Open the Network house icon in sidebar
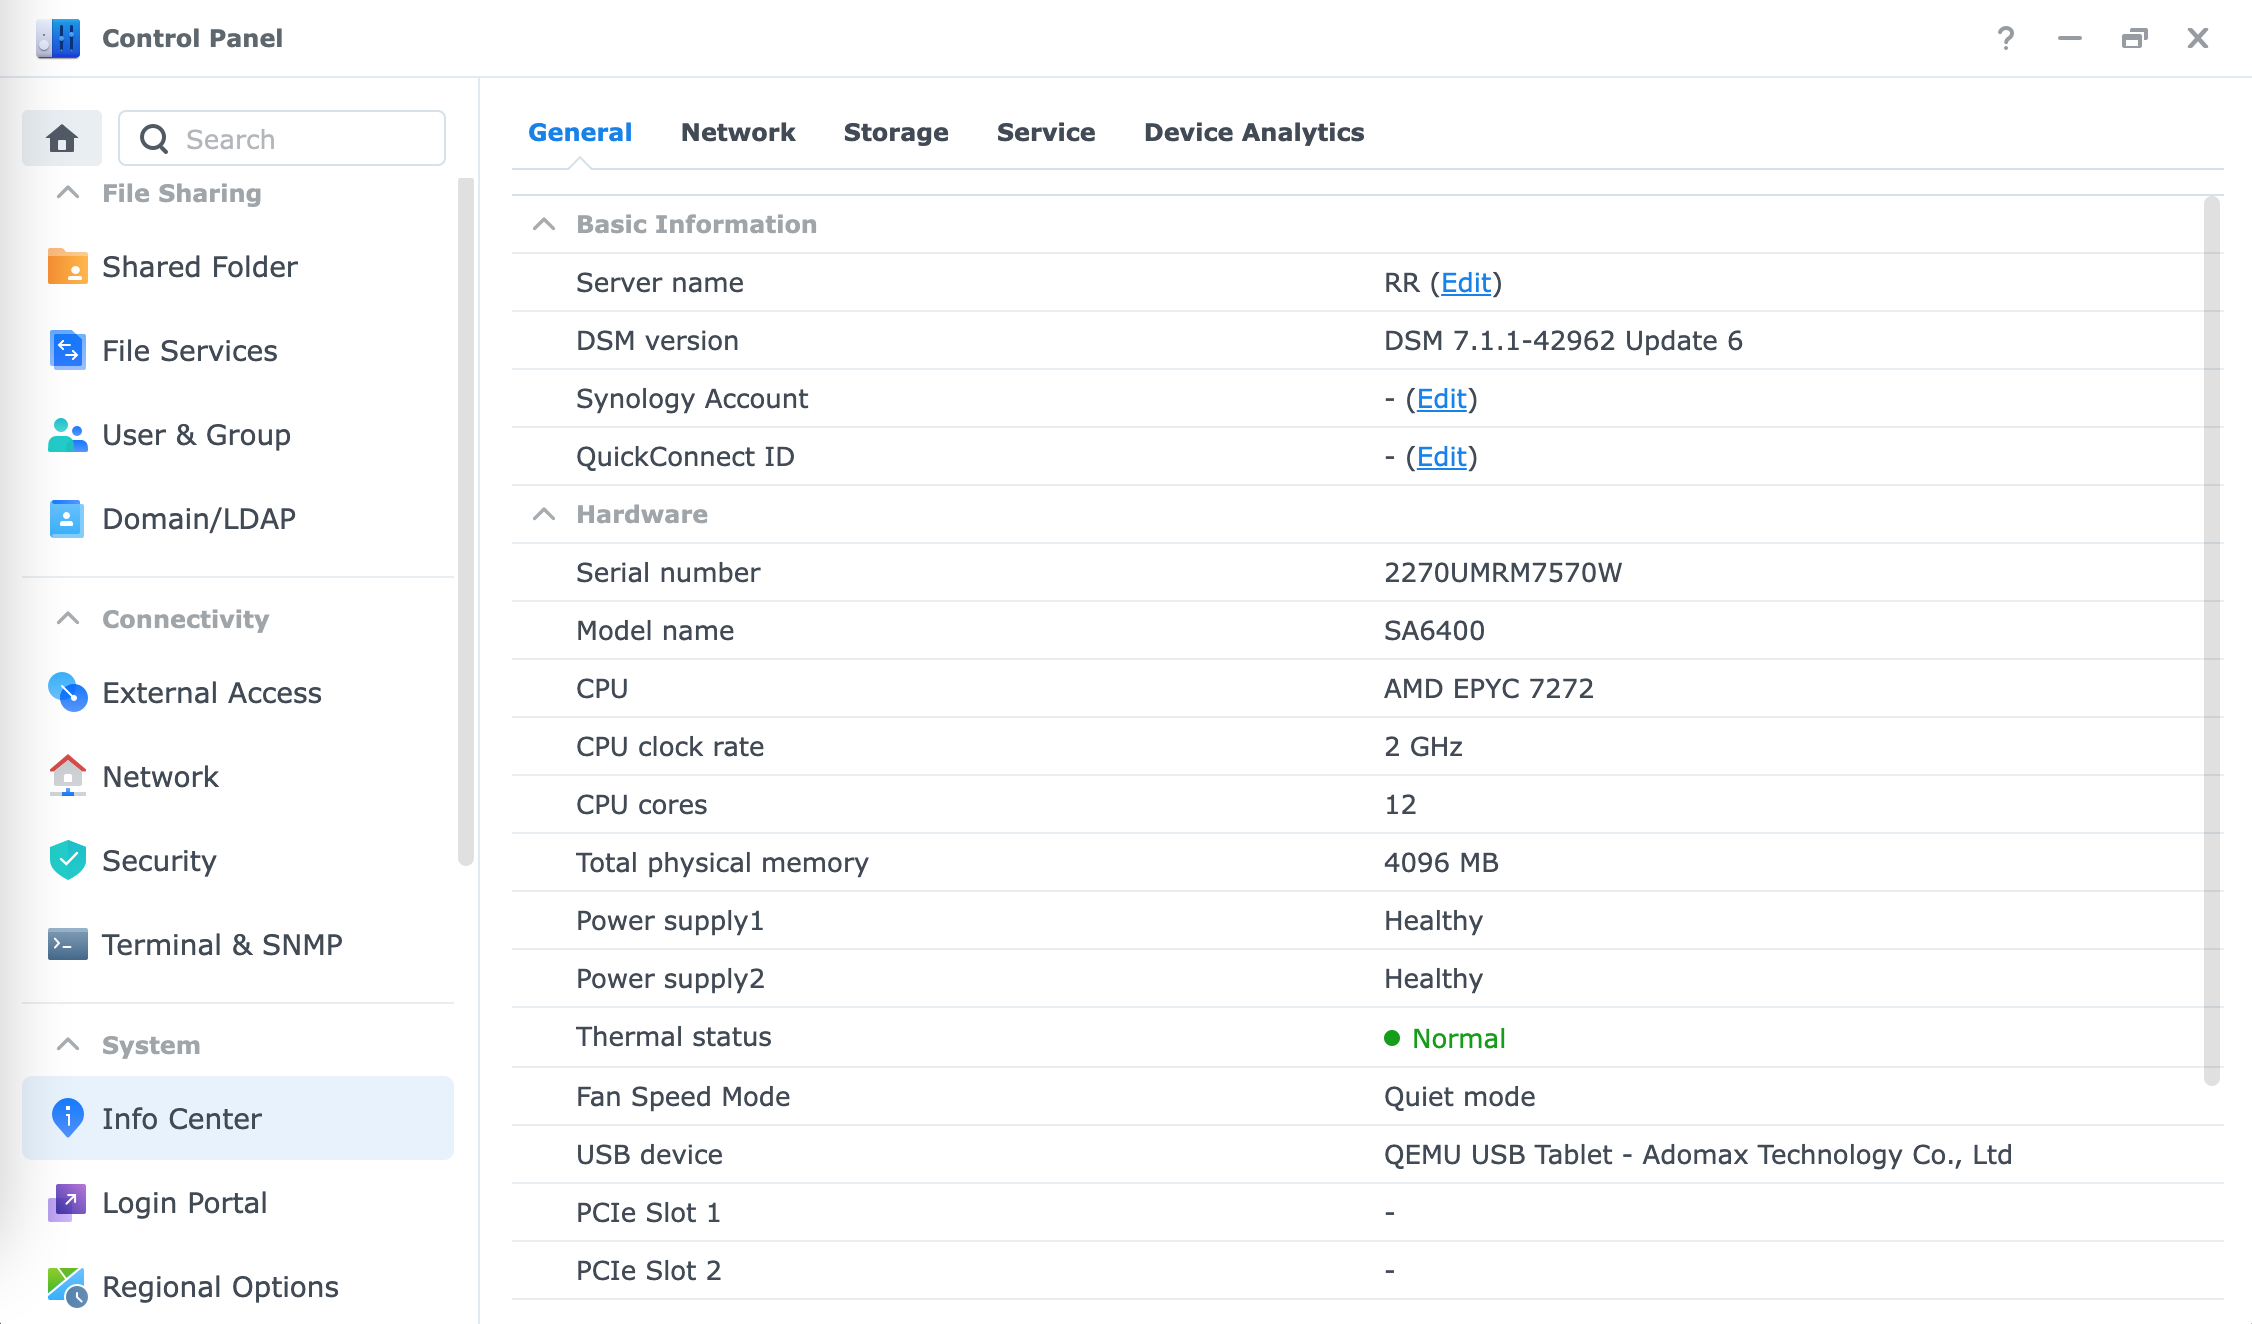This screenshot has height=1324, width=2252. click(x=67, y=777)
